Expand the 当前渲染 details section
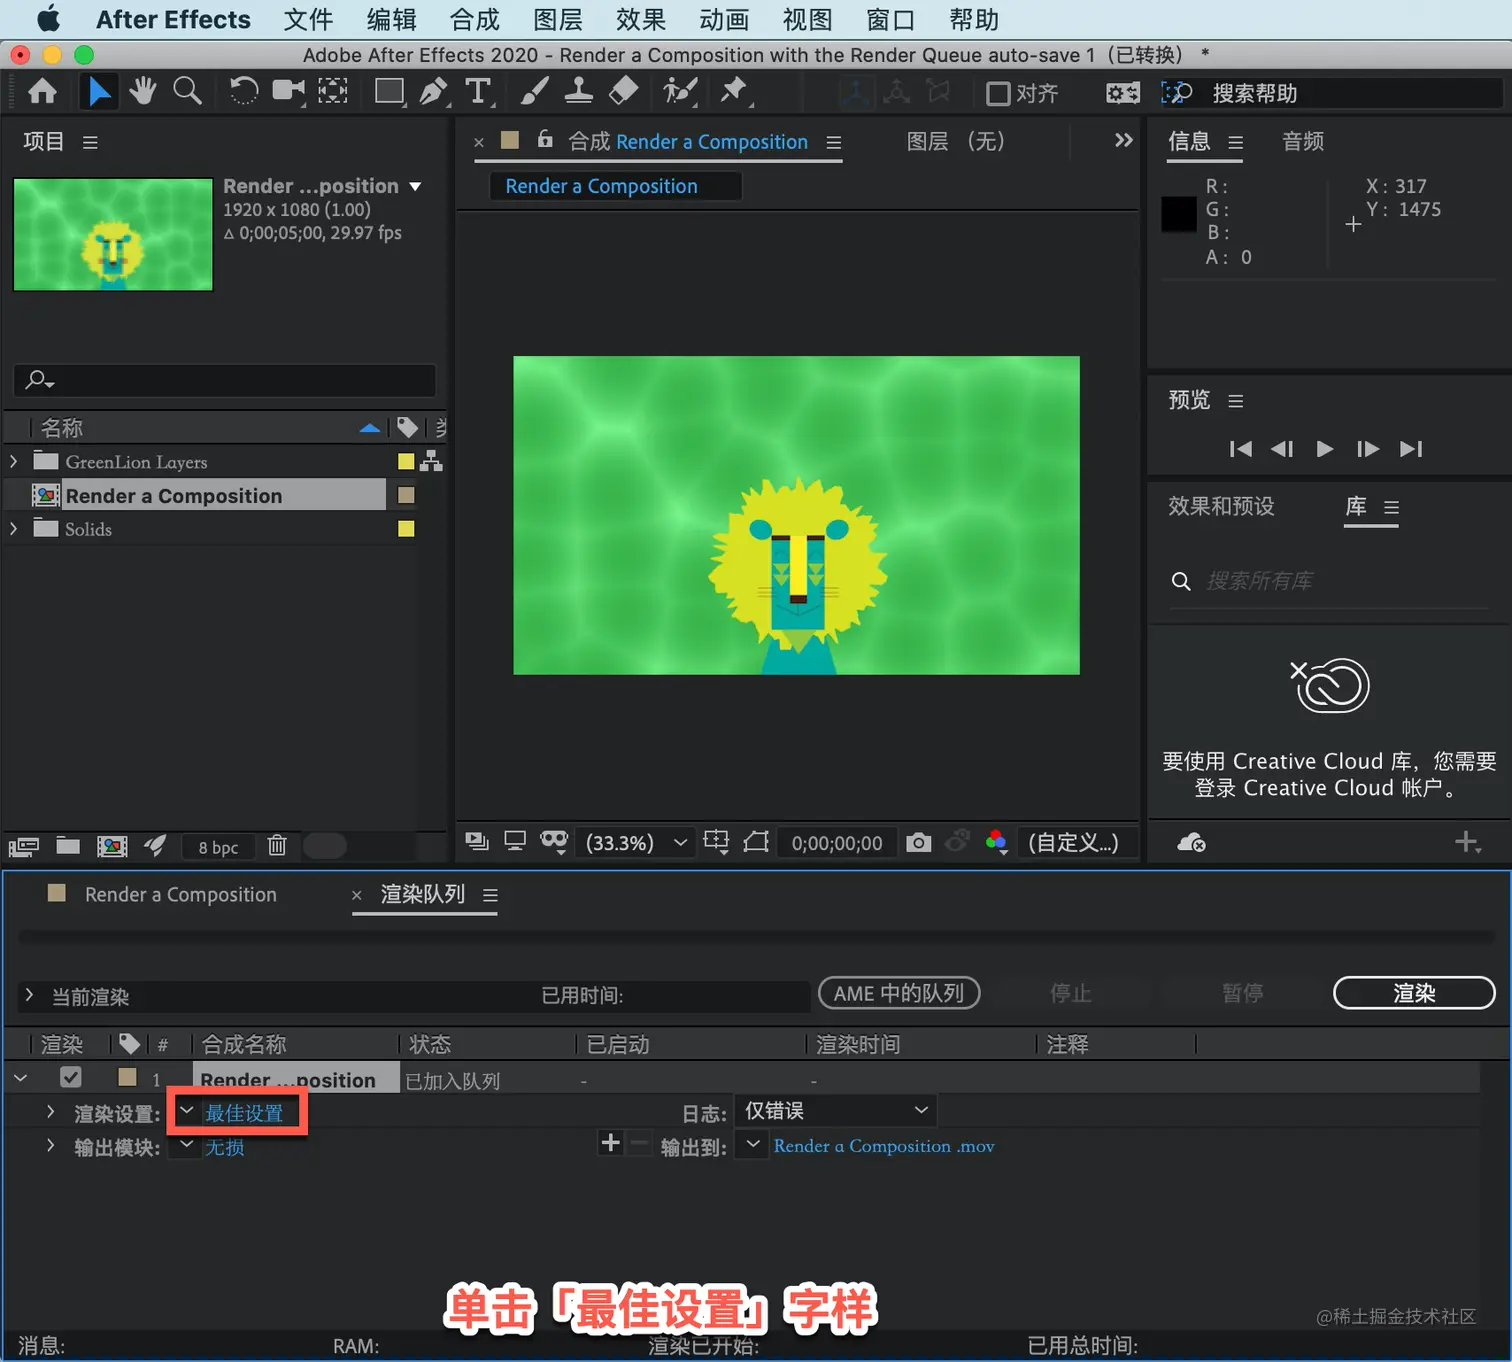The image size is (1512, 1362). coord(29,995)
